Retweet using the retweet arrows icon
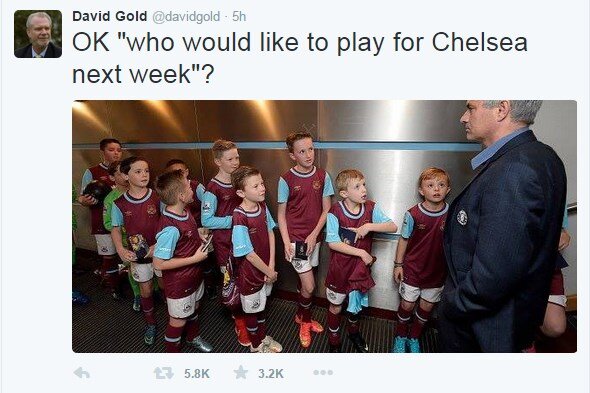 pyautogui.click(x=164, y=373)
